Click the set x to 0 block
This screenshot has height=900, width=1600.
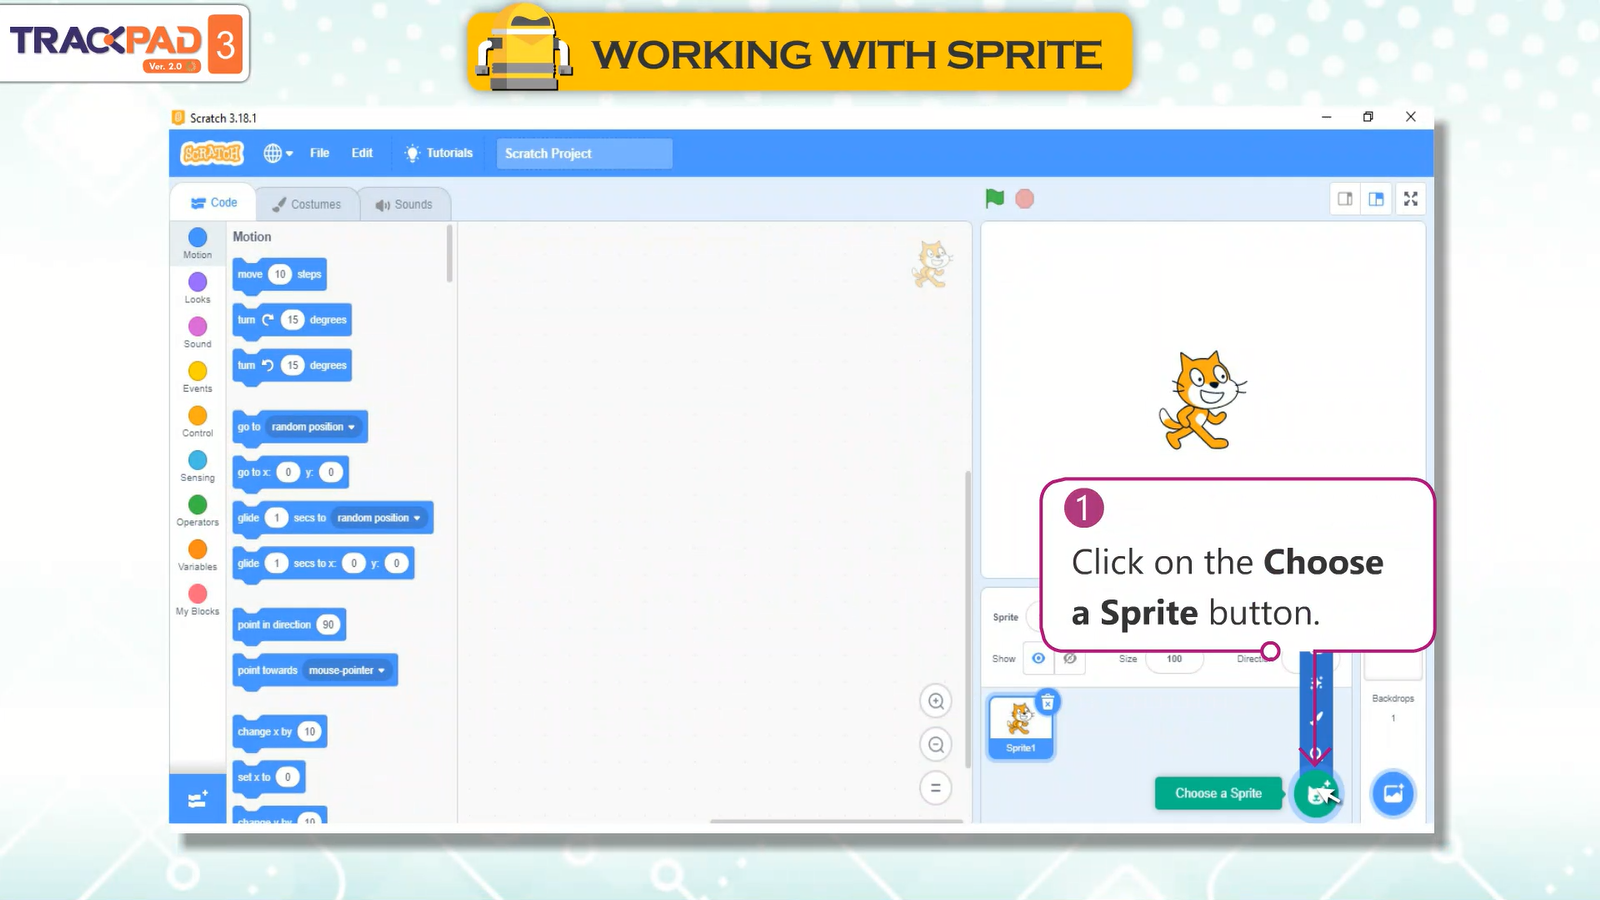(268, 777)
